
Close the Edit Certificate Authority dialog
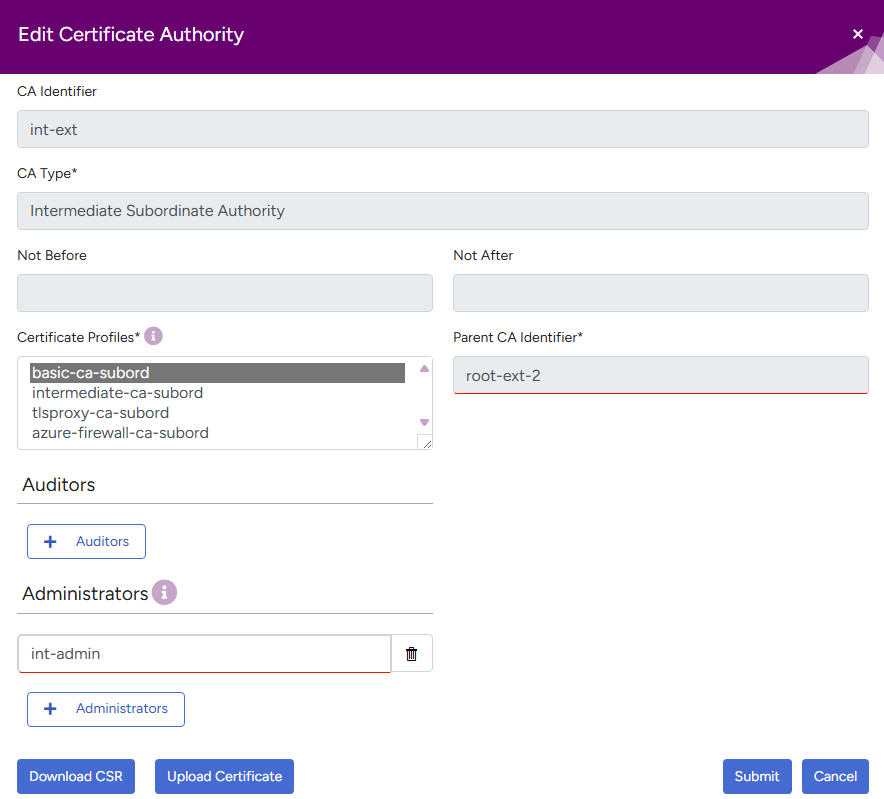tap(857, 34)
